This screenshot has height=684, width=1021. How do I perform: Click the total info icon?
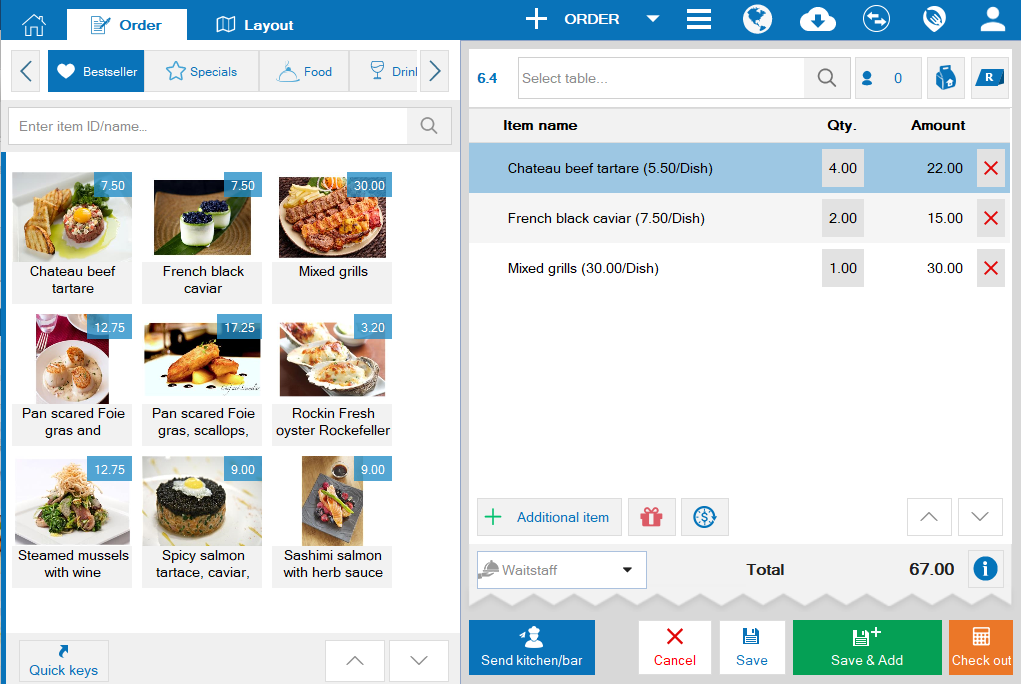point(985,569)
